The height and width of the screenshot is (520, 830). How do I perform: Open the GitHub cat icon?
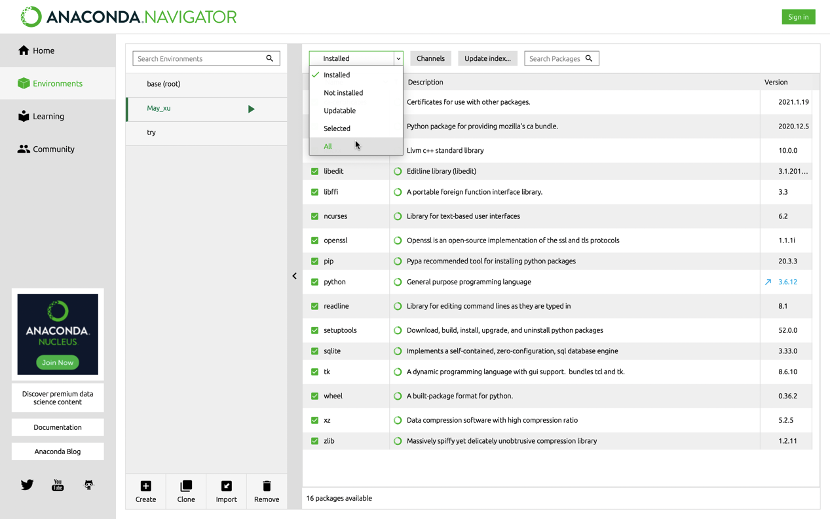[x=89, y=485]
